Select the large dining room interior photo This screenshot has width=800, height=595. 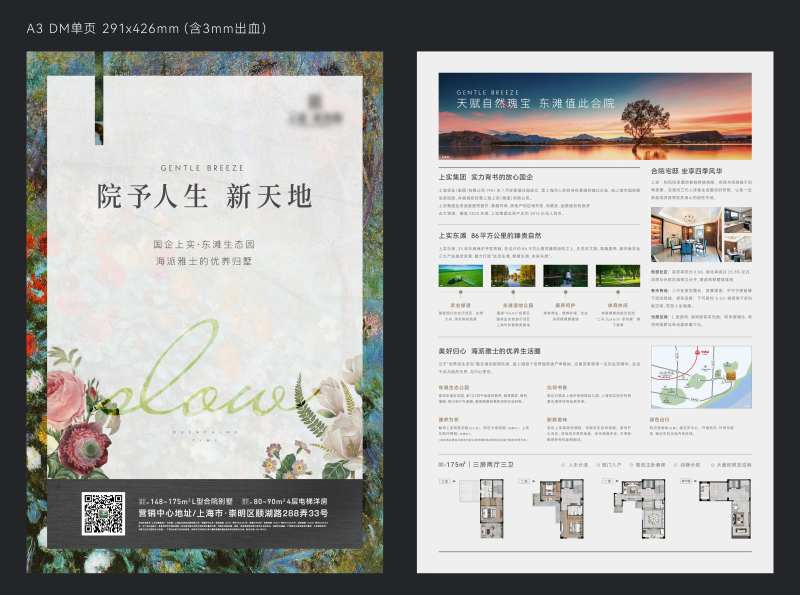[x=686, y=233]
